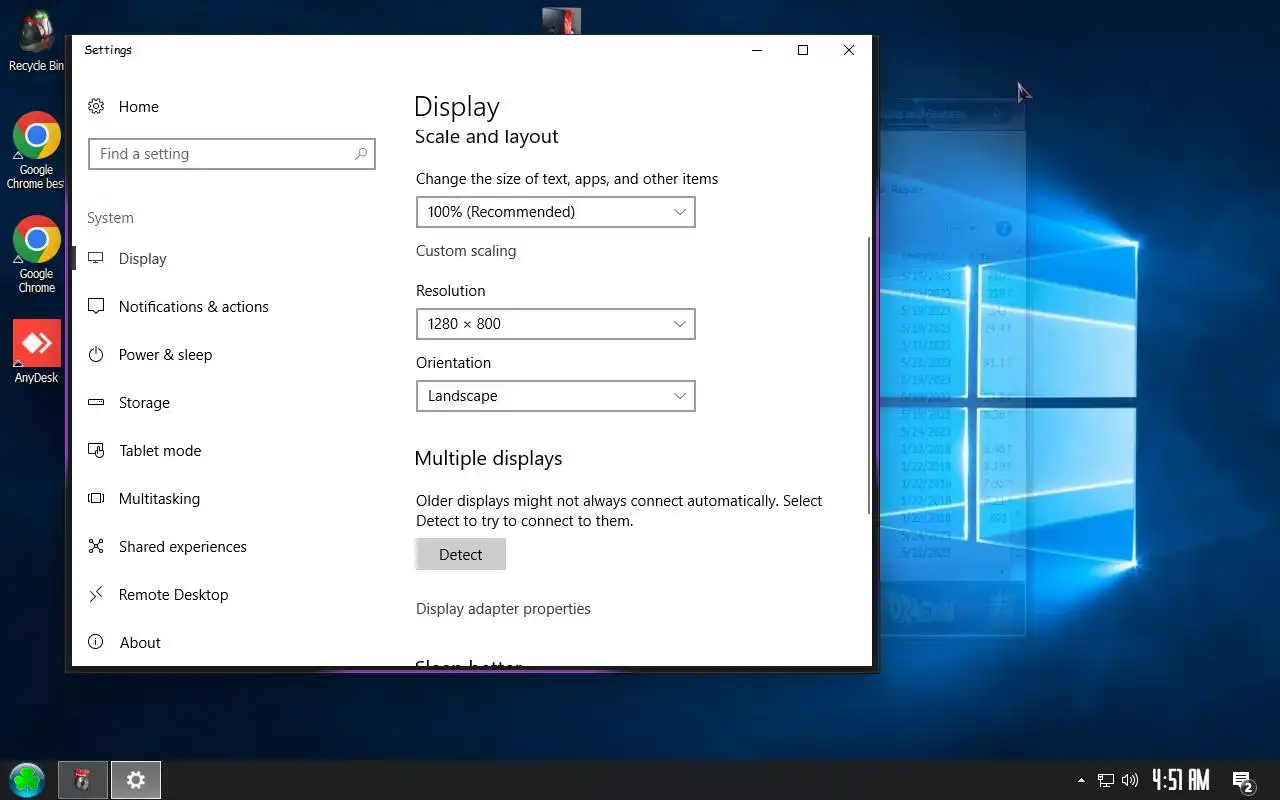This screenshot has height=800, width=1280.
Task: Click the Notifications & actions speech bubble icon
Action: 96,306
